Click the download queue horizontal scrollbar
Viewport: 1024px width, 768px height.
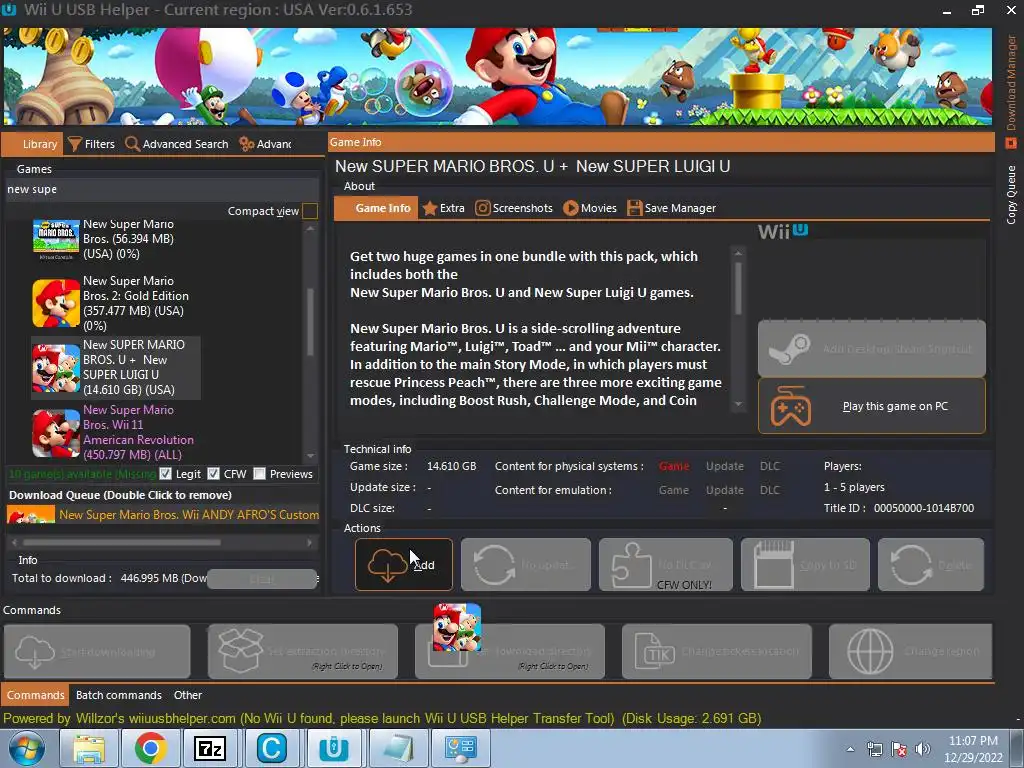[121, 542]
